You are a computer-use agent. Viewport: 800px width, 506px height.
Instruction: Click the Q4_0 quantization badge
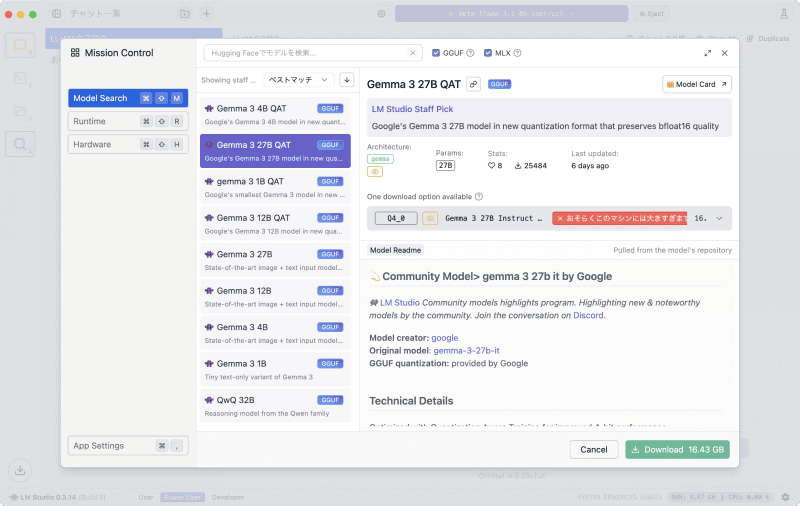(x=396, y=218)
